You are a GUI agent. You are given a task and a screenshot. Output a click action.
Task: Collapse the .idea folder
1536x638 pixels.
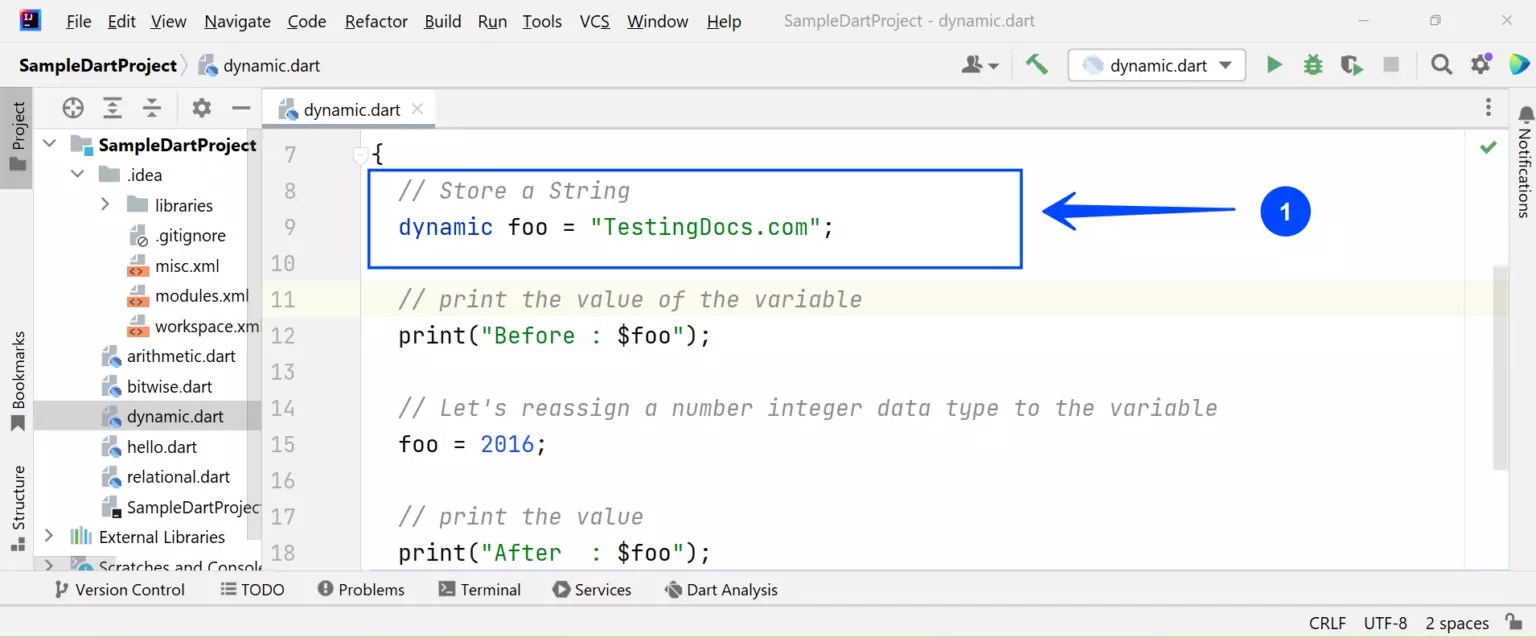[x=78, y=174]
